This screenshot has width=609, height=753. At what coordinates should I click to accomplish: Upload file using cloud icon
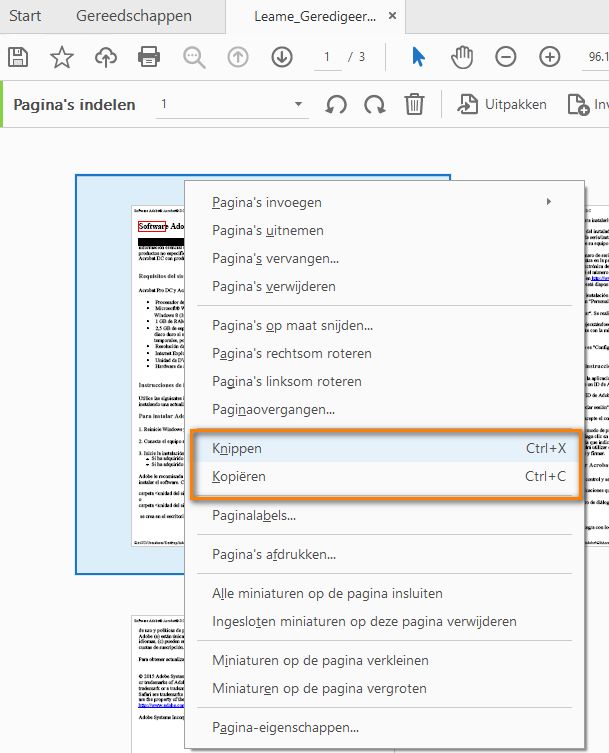(x=106, y=57)
